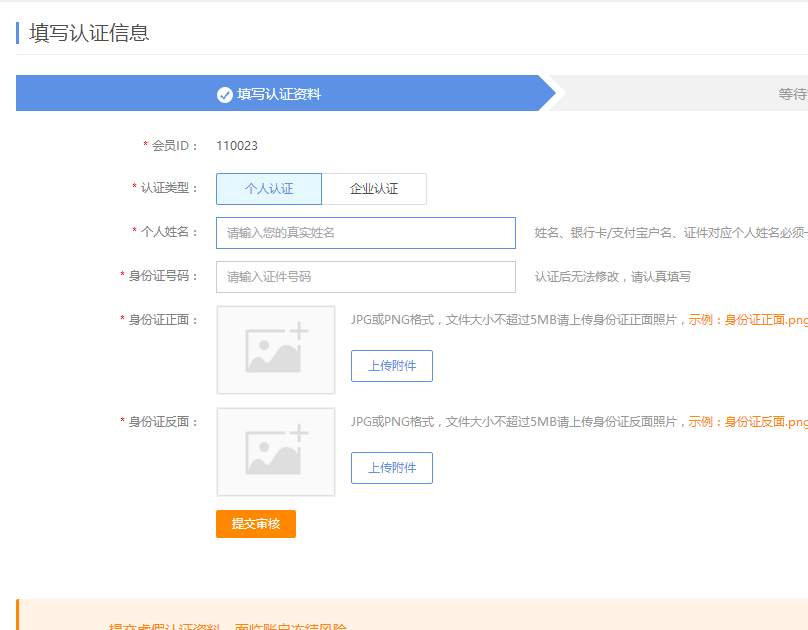Viewport: 808px width, 630px height.
Task: Switch to 企业认证 authentication type
Action: click(x=375, y=188)
